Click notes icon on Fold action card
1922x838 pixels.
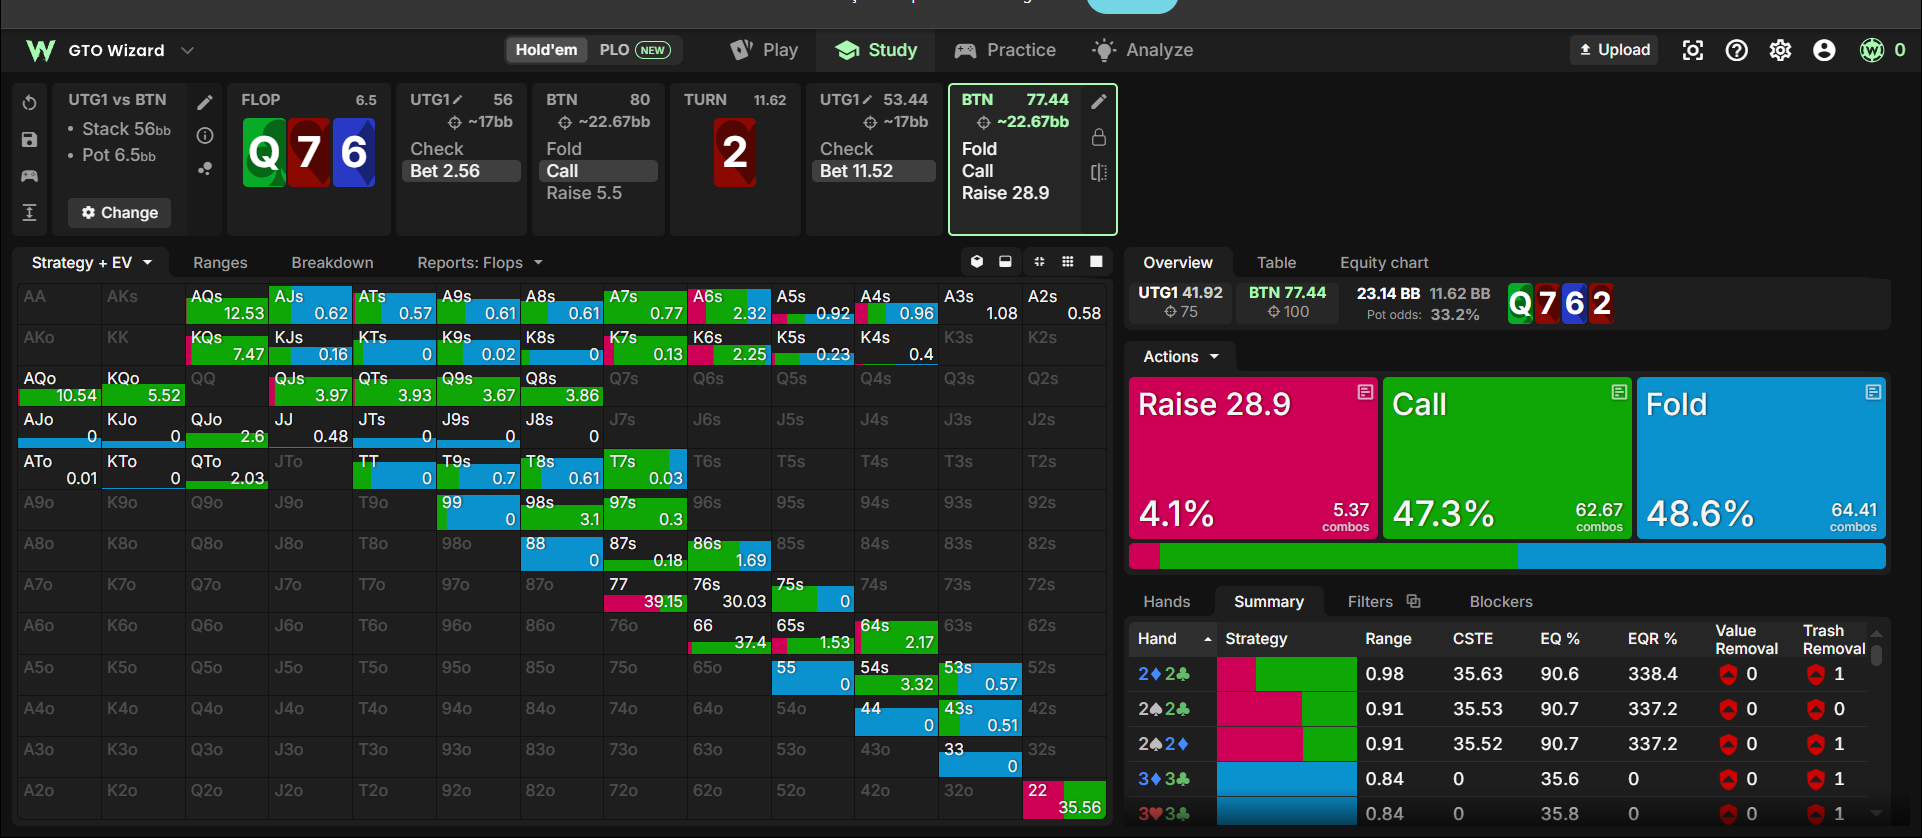[1873, 392]
